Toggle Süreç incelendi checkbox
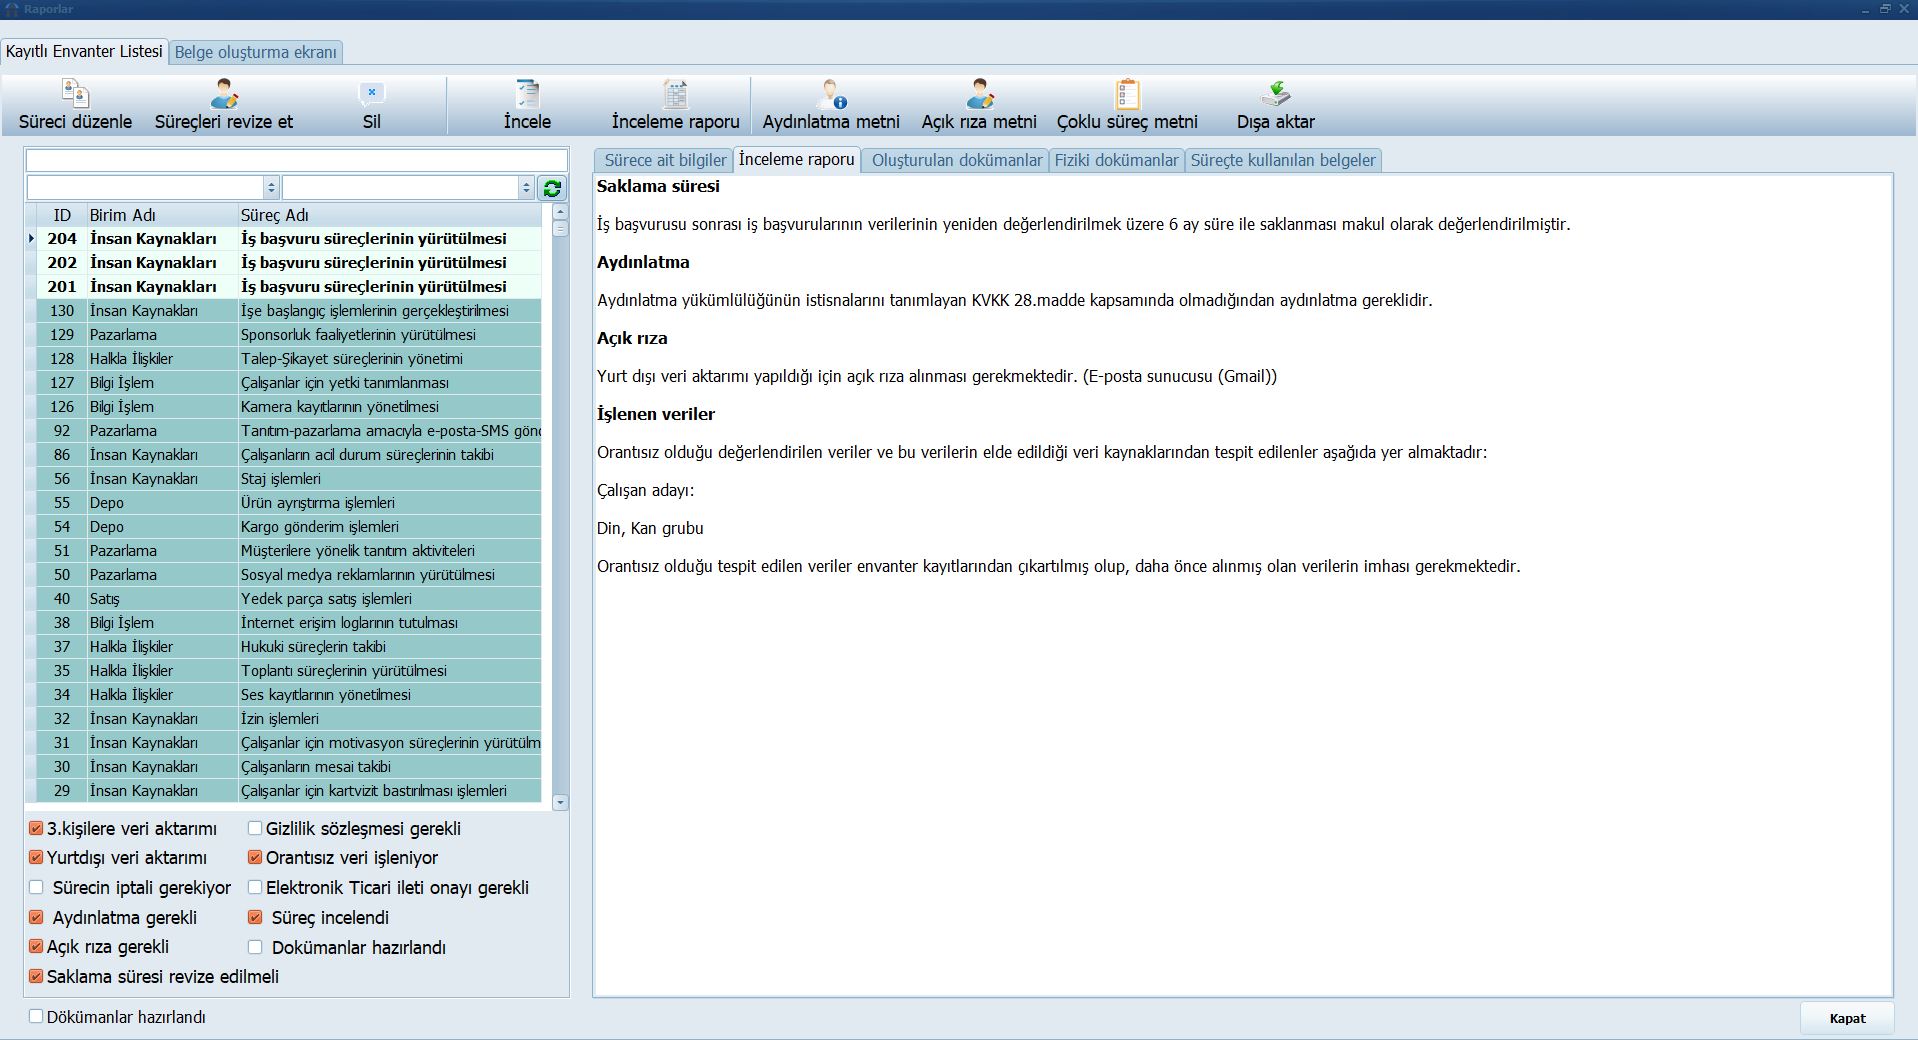 click(255, 918)
